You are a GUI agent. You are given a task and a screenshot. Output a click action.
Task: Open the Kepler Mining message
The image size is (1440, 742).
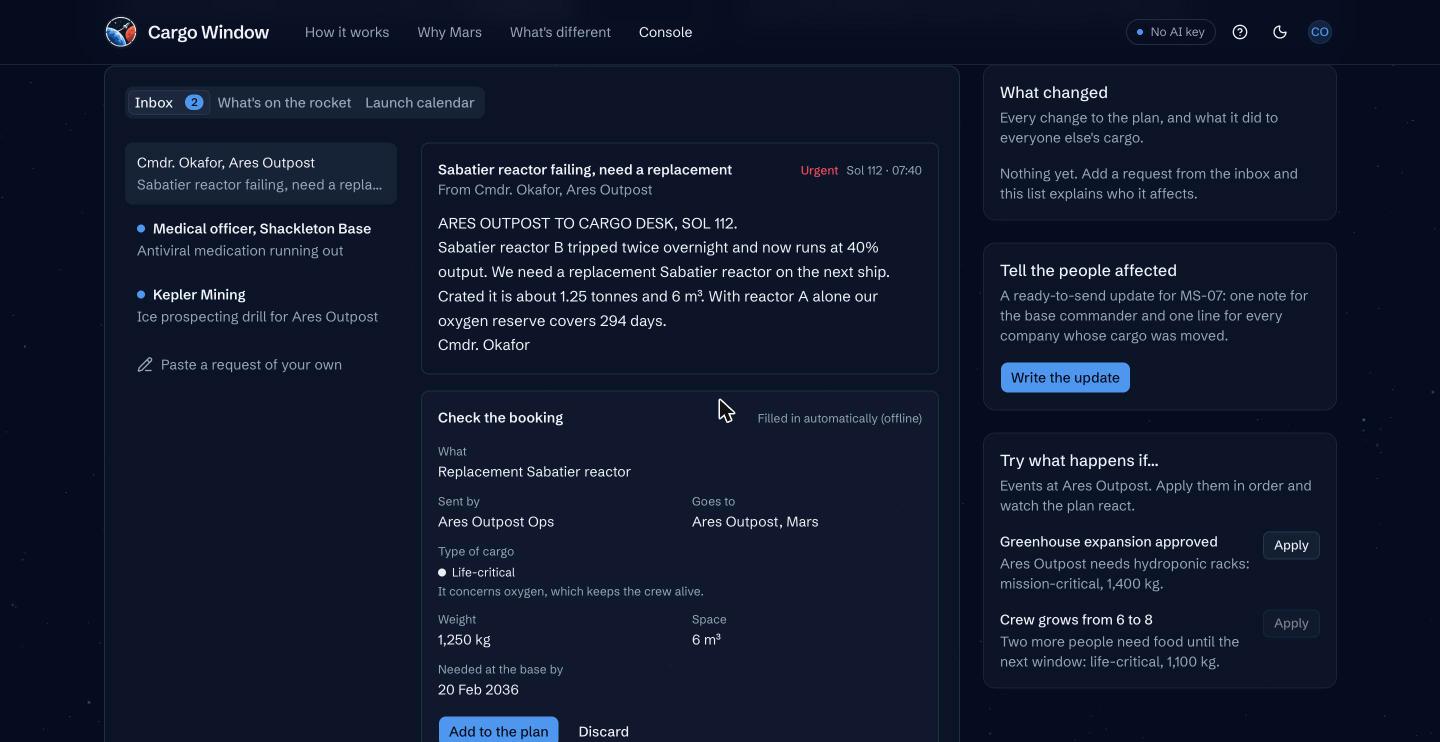[x=261, y=305]
